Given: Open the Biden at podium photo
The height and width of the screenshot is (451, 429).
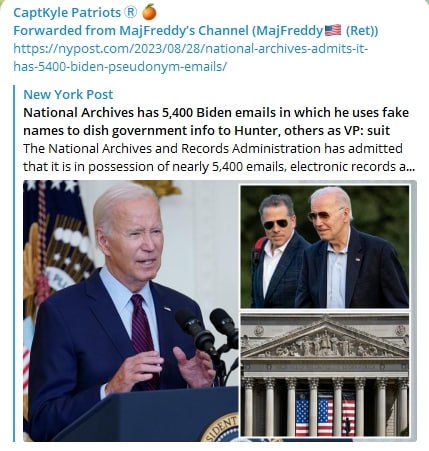Looking at the screenshot, I should click(x=131, y=311).
